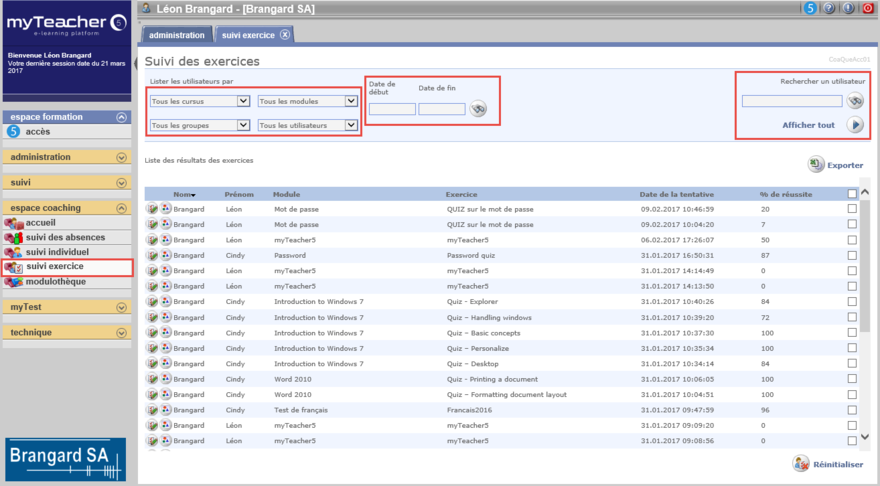Open the help question mark icon
880x486 pixels.
click(829, 8)
